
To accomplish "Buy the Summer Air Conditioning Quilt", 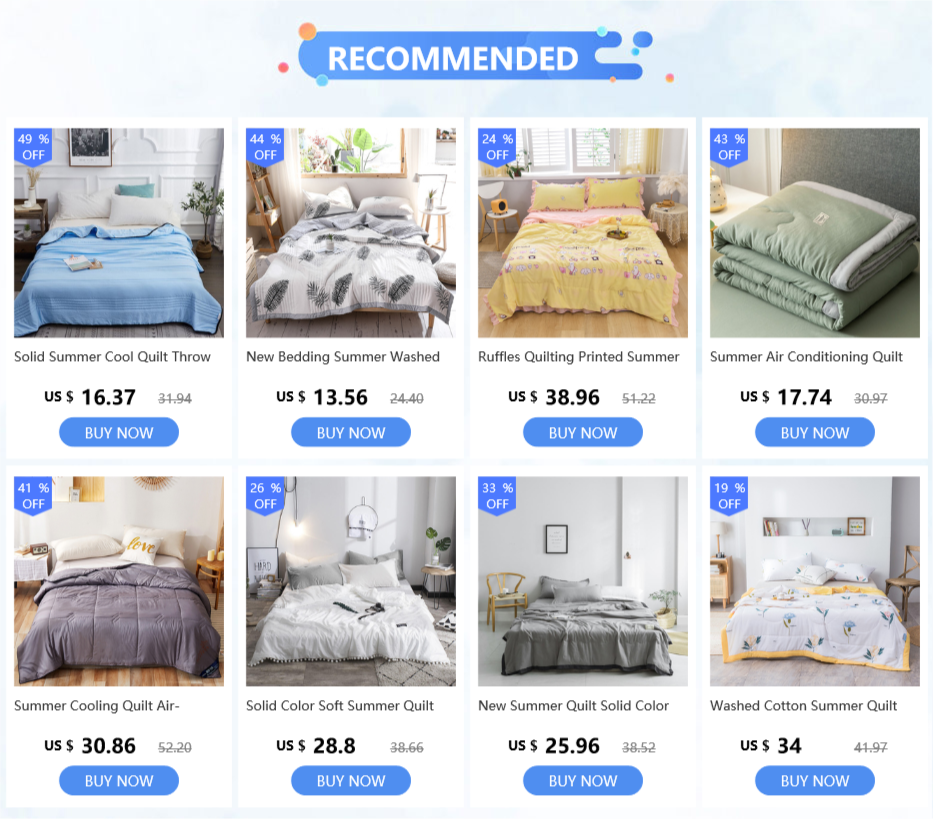I will click(815, 432).
